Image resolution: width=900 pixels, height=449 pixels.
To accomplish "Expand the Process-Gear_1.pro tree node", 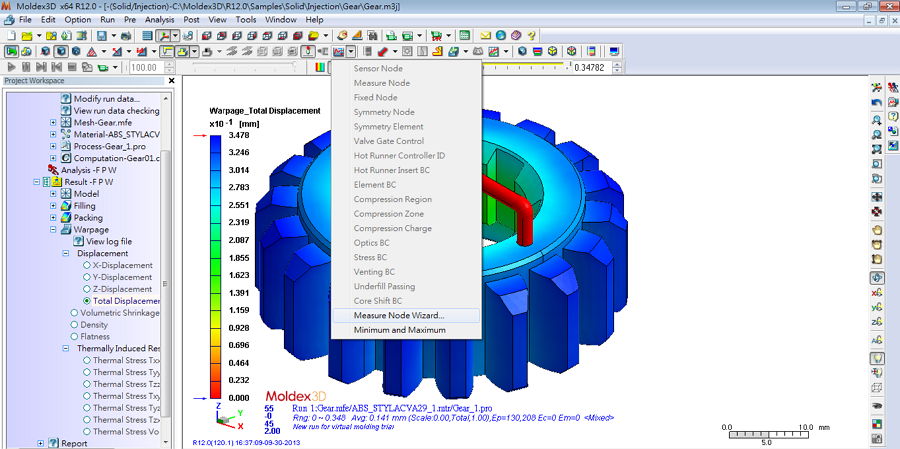I will point(53,146).
